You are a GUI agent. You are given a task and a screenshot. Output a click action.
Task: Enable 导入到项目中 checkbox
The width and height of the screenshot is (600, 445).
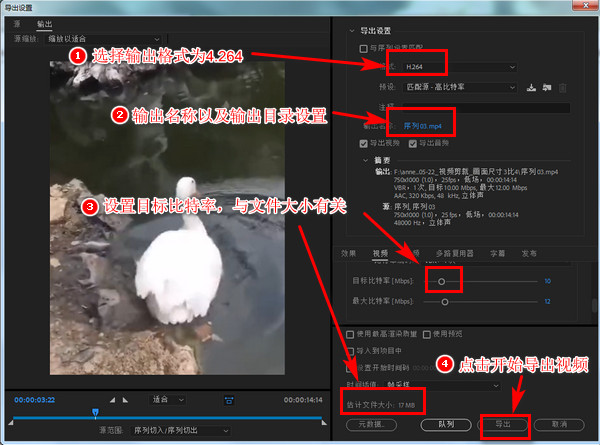tap(350, 351)
